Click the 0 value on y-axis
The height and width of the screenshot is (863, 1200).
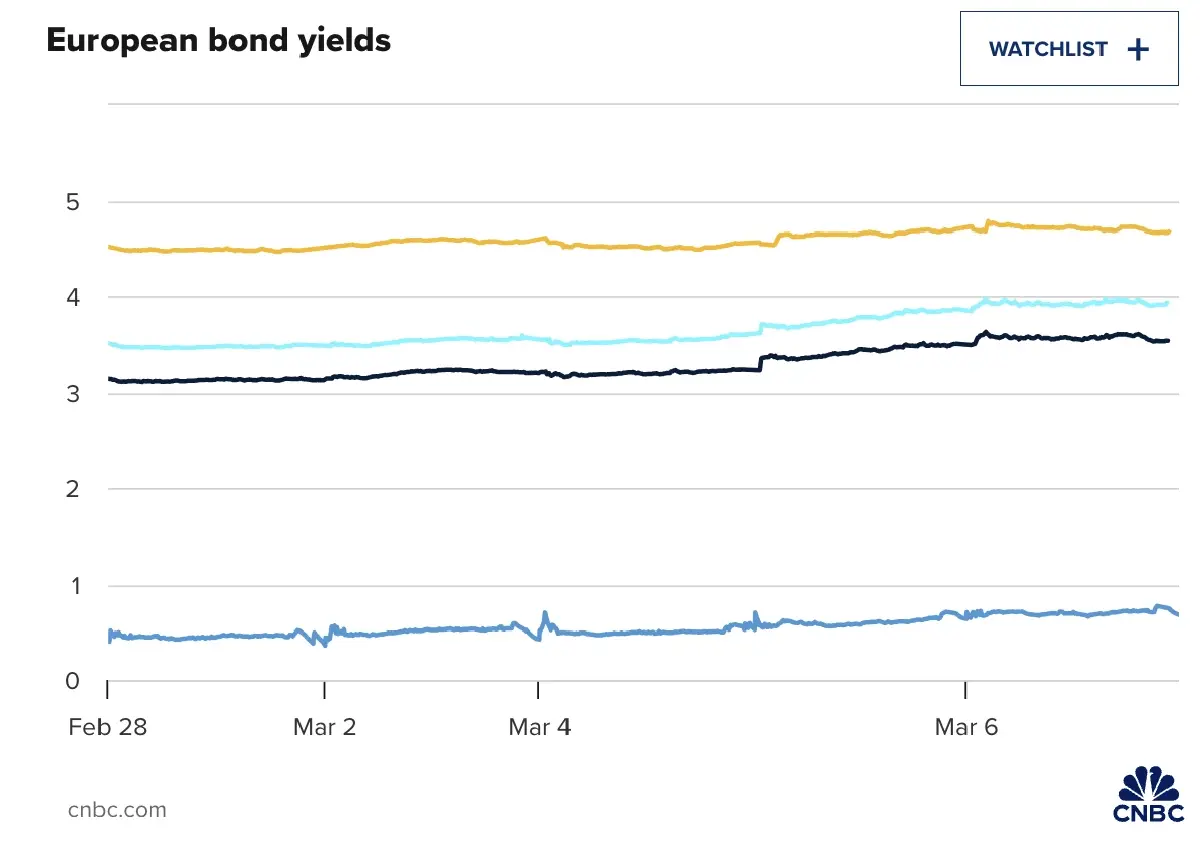72,681
